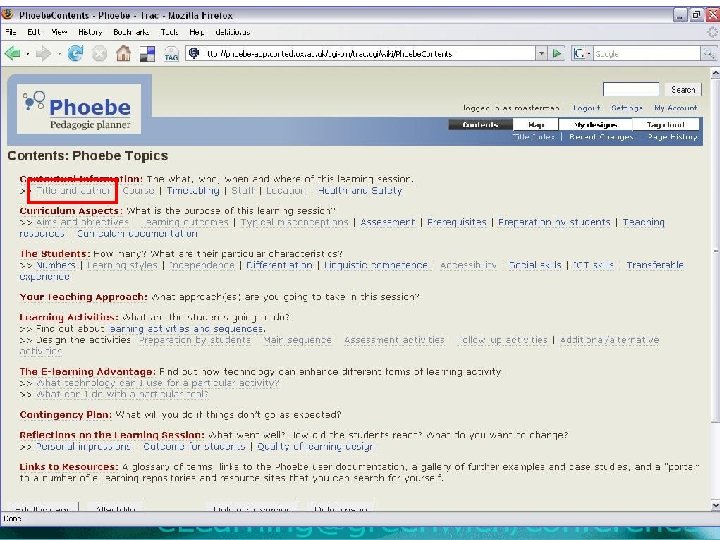
Task: Click the grey Forward arrow button
Action: pos(43,54)
